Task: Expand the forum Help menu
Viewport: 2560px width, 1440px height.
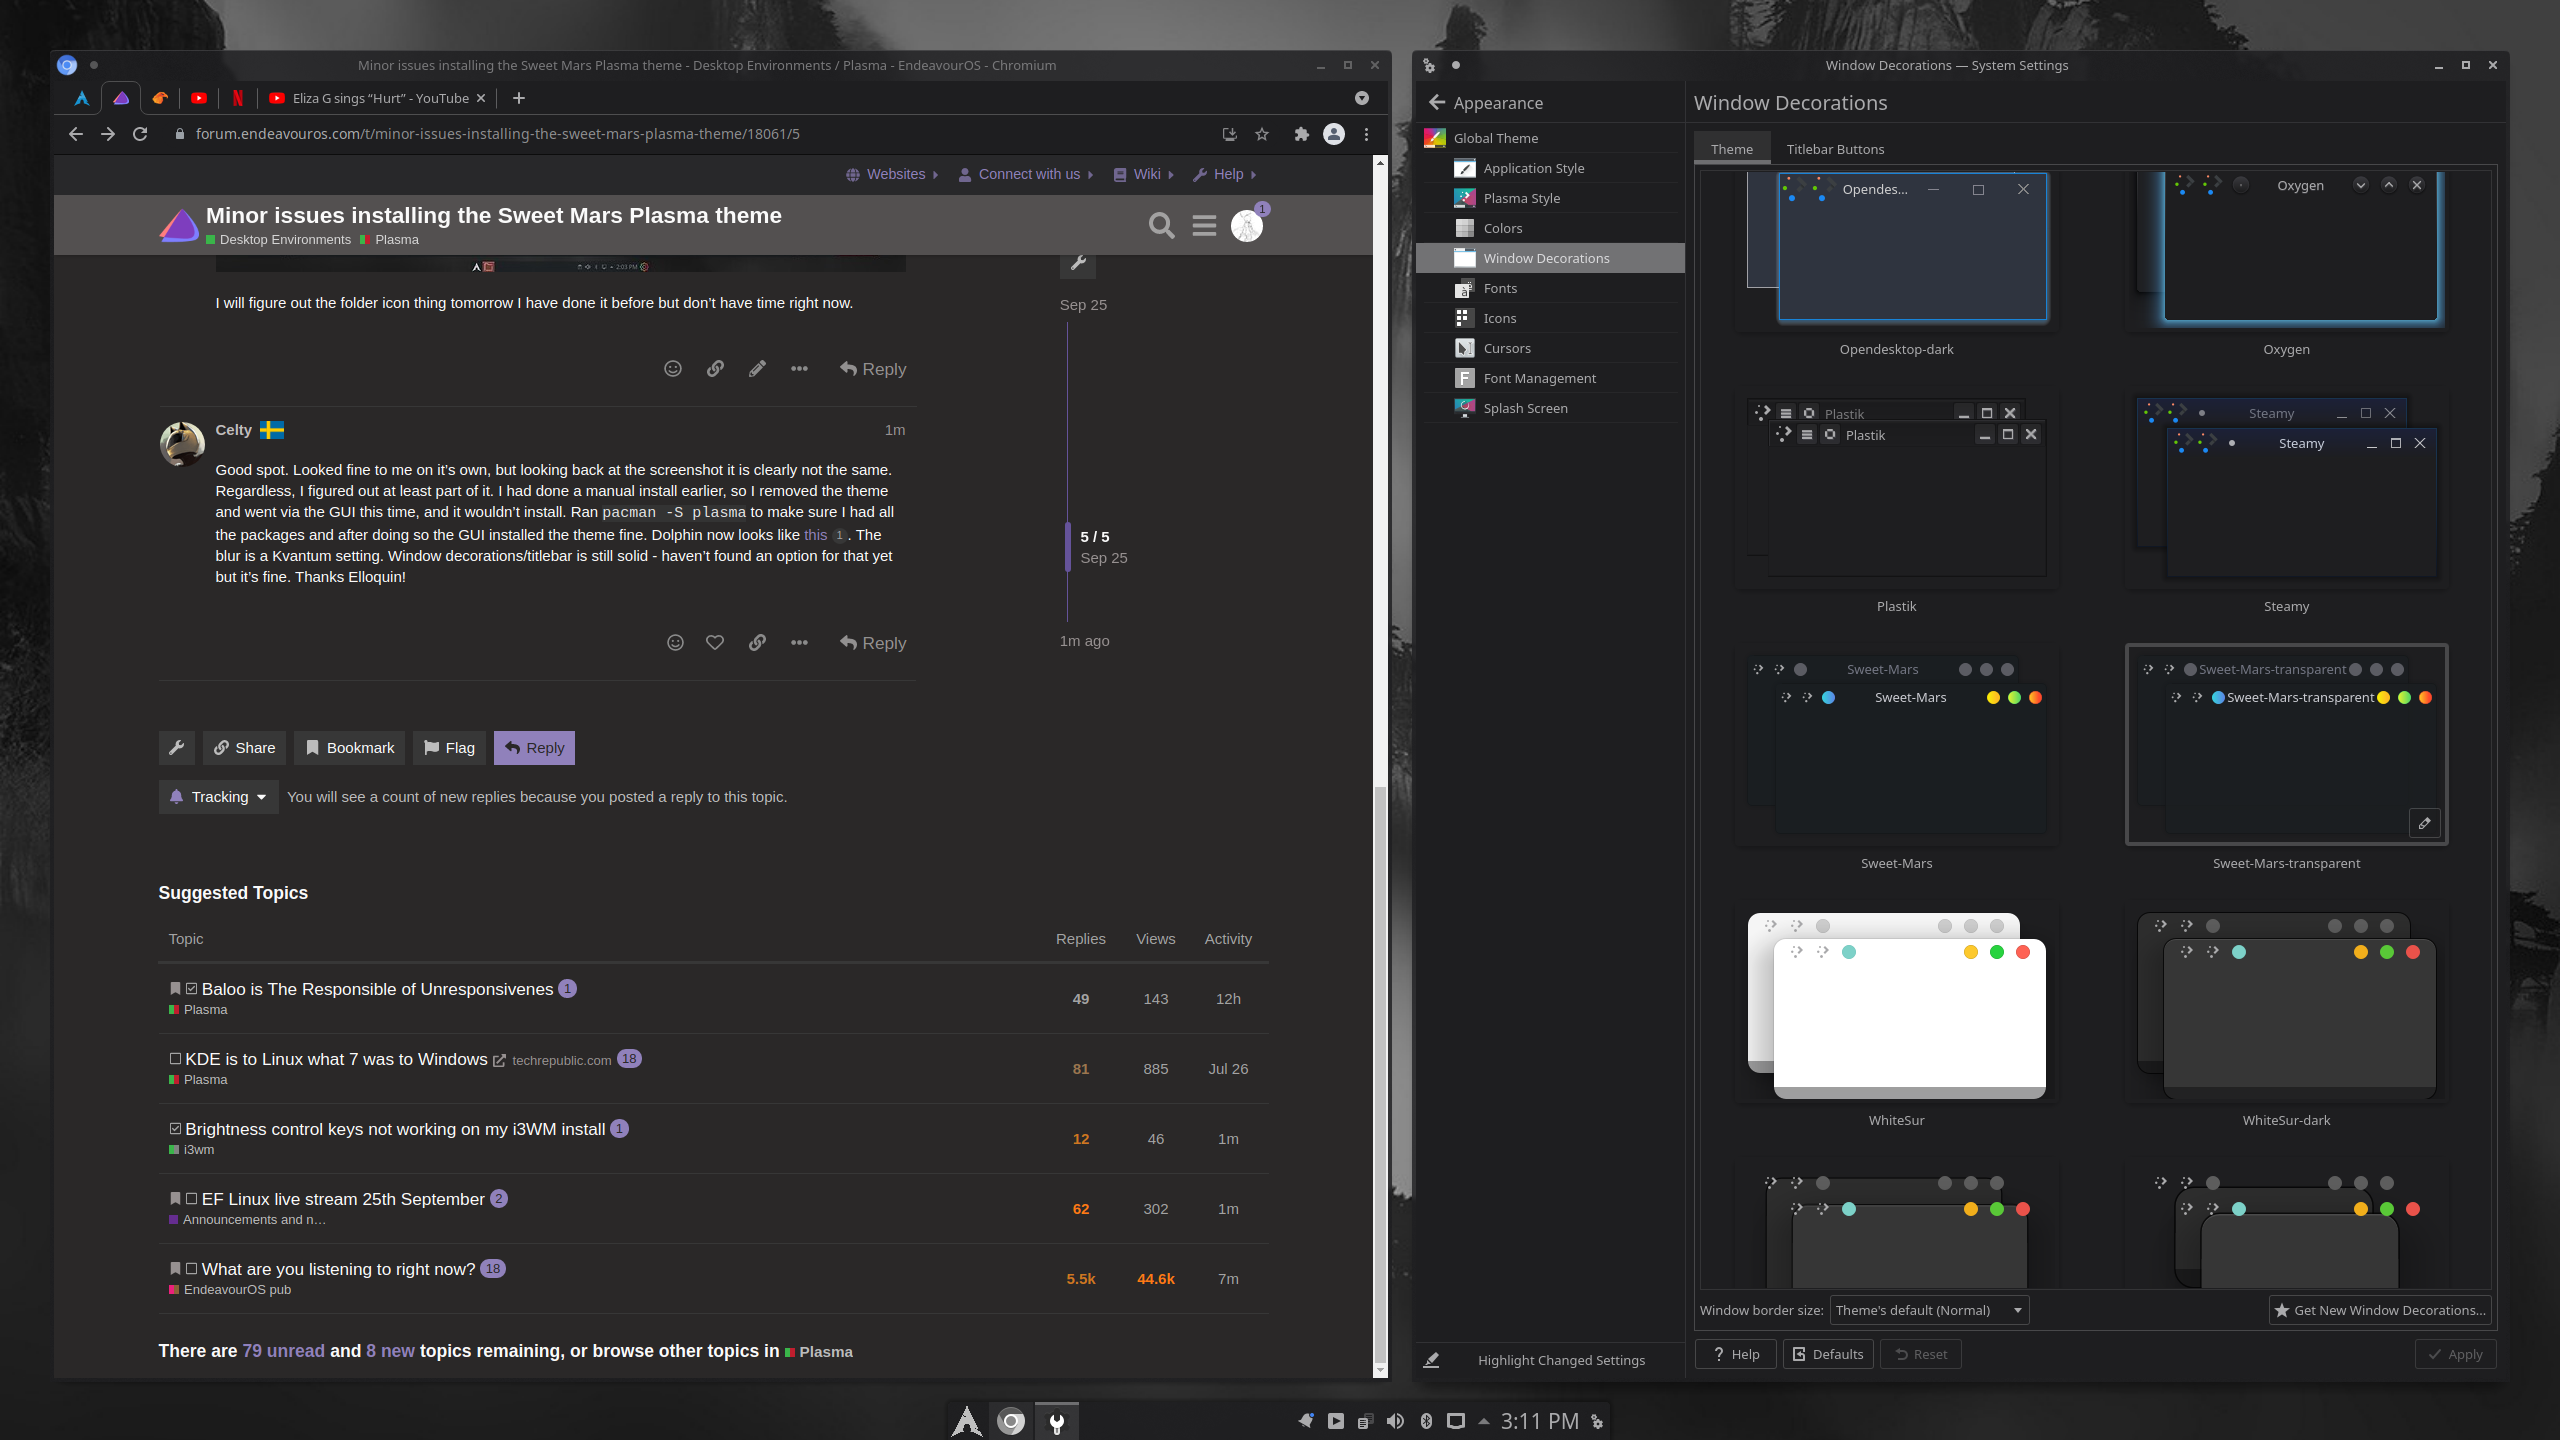Action: click(1225, 174)
